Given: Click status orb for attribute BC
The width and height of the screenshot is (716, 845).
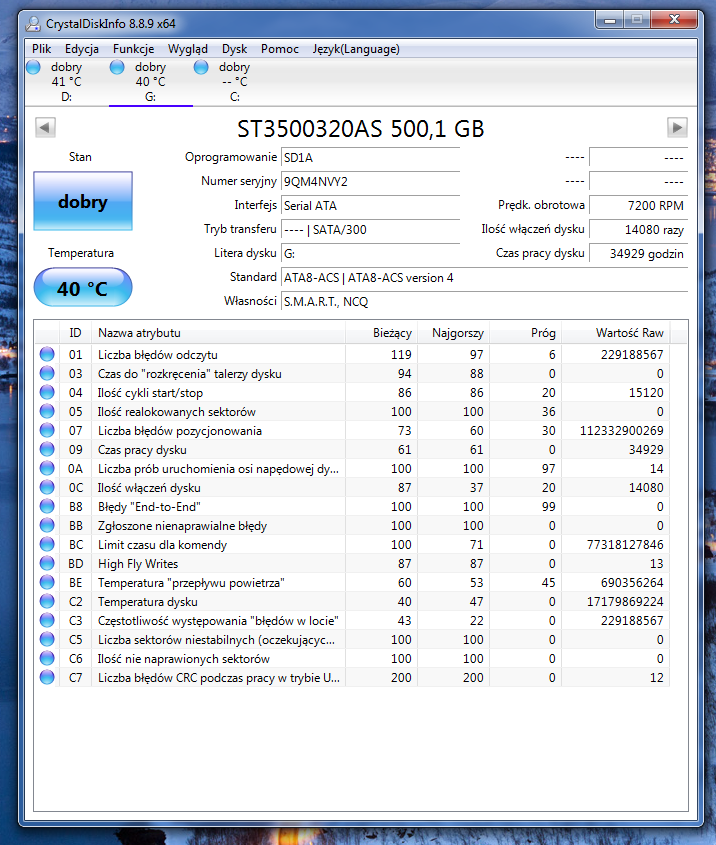Looking at the screenshot, I should tap(47, 544).
